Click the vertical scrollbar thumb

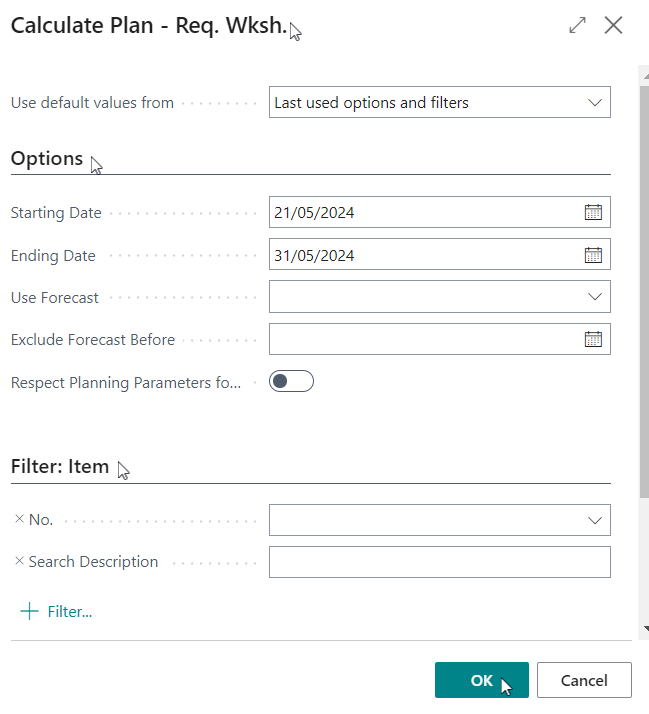coord(644,291)
